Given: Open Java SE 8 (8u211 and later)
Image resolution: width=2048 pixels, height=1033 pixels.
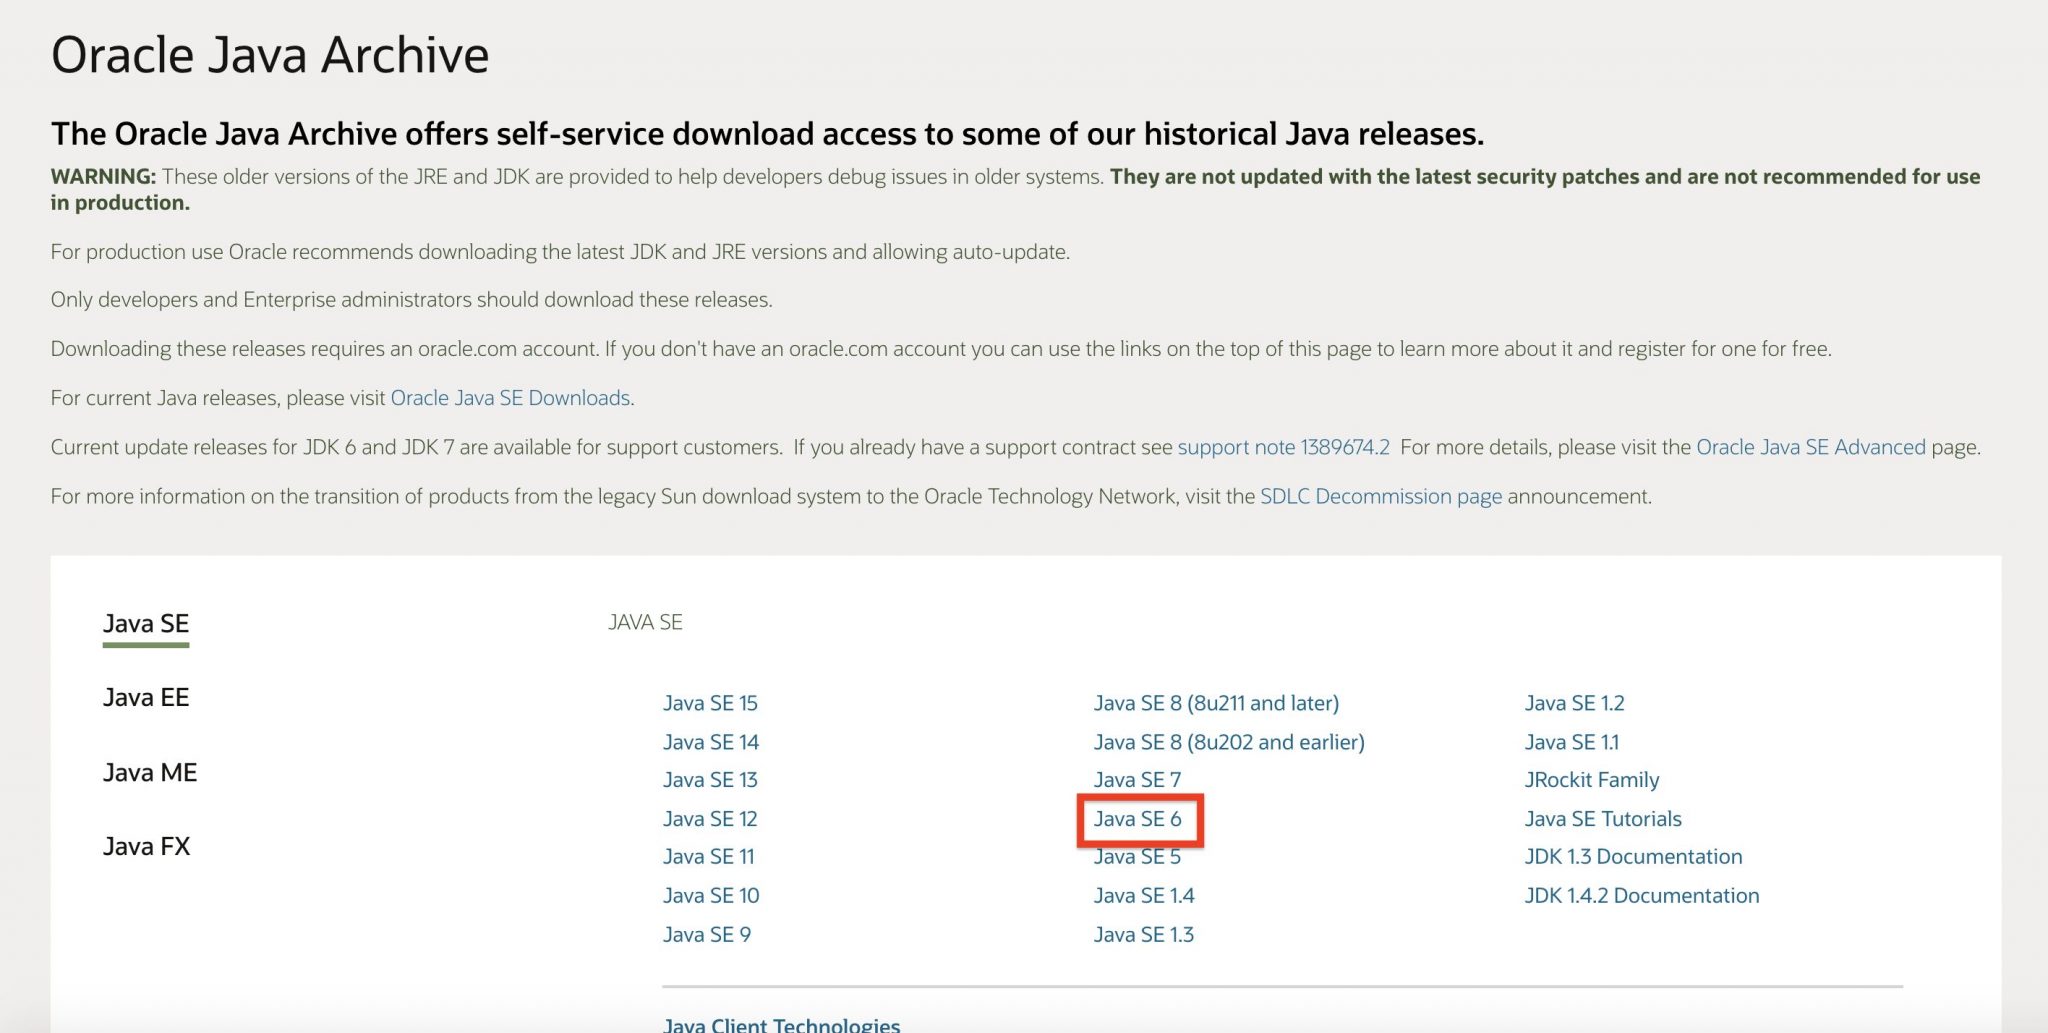Looking at the screenshot, I should (1216, 703).
